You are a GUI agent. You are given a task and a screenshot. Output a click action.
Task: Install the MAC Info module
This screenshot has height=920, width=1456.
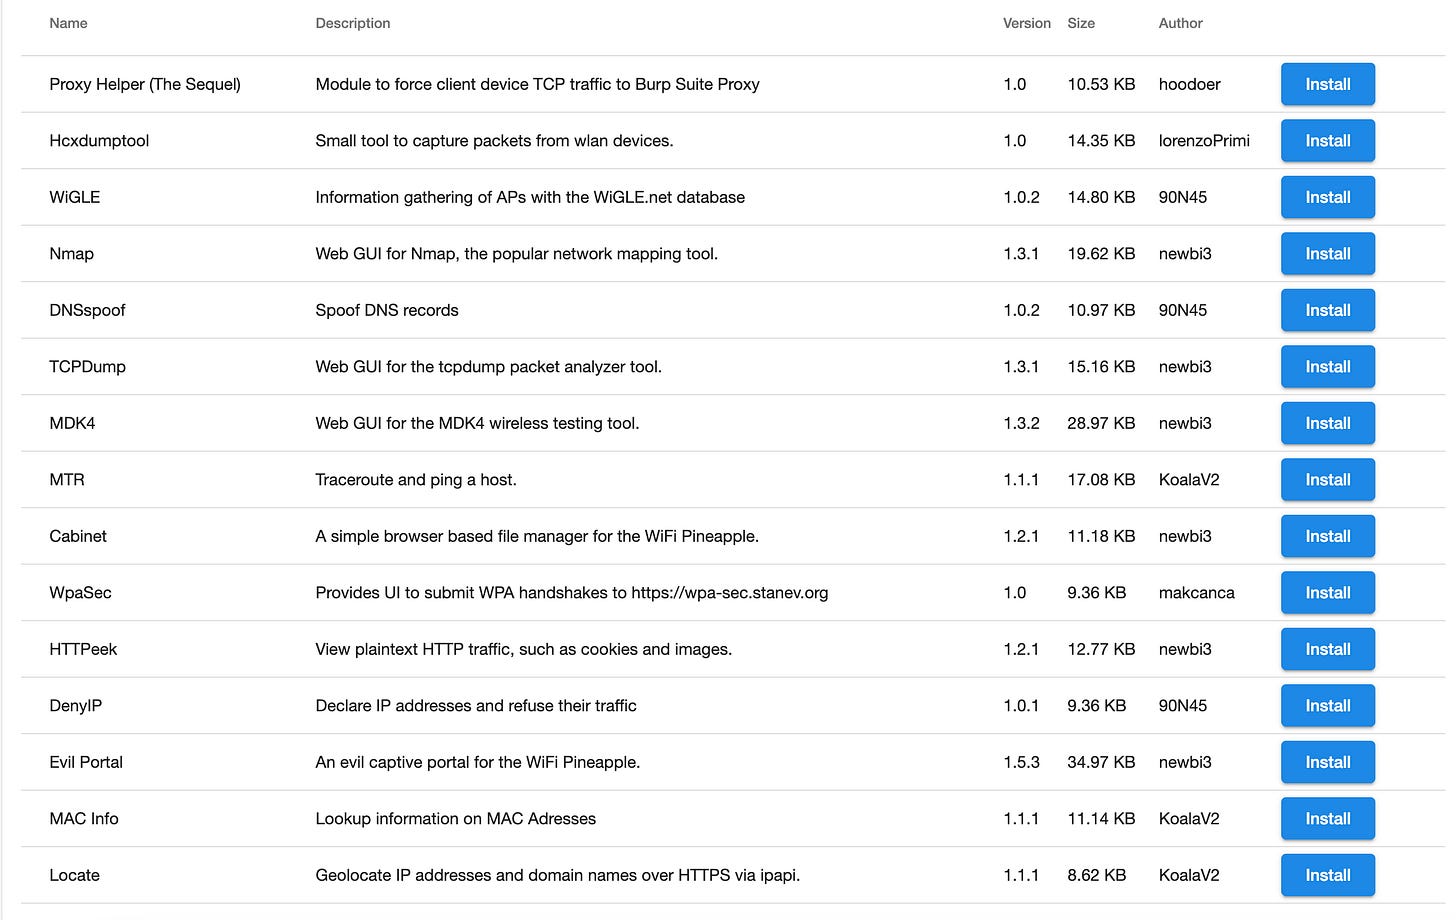tap(1327, 818)
